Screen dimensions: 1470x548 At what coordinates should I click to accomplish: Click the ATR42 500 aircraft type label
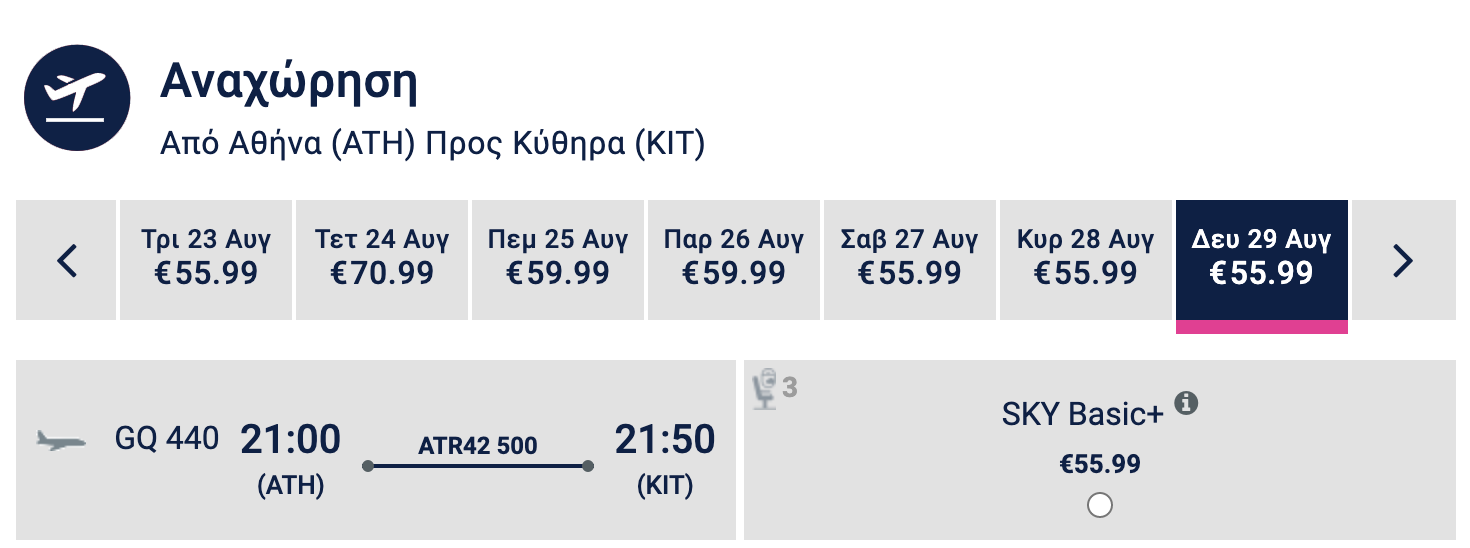click(478, 445)
